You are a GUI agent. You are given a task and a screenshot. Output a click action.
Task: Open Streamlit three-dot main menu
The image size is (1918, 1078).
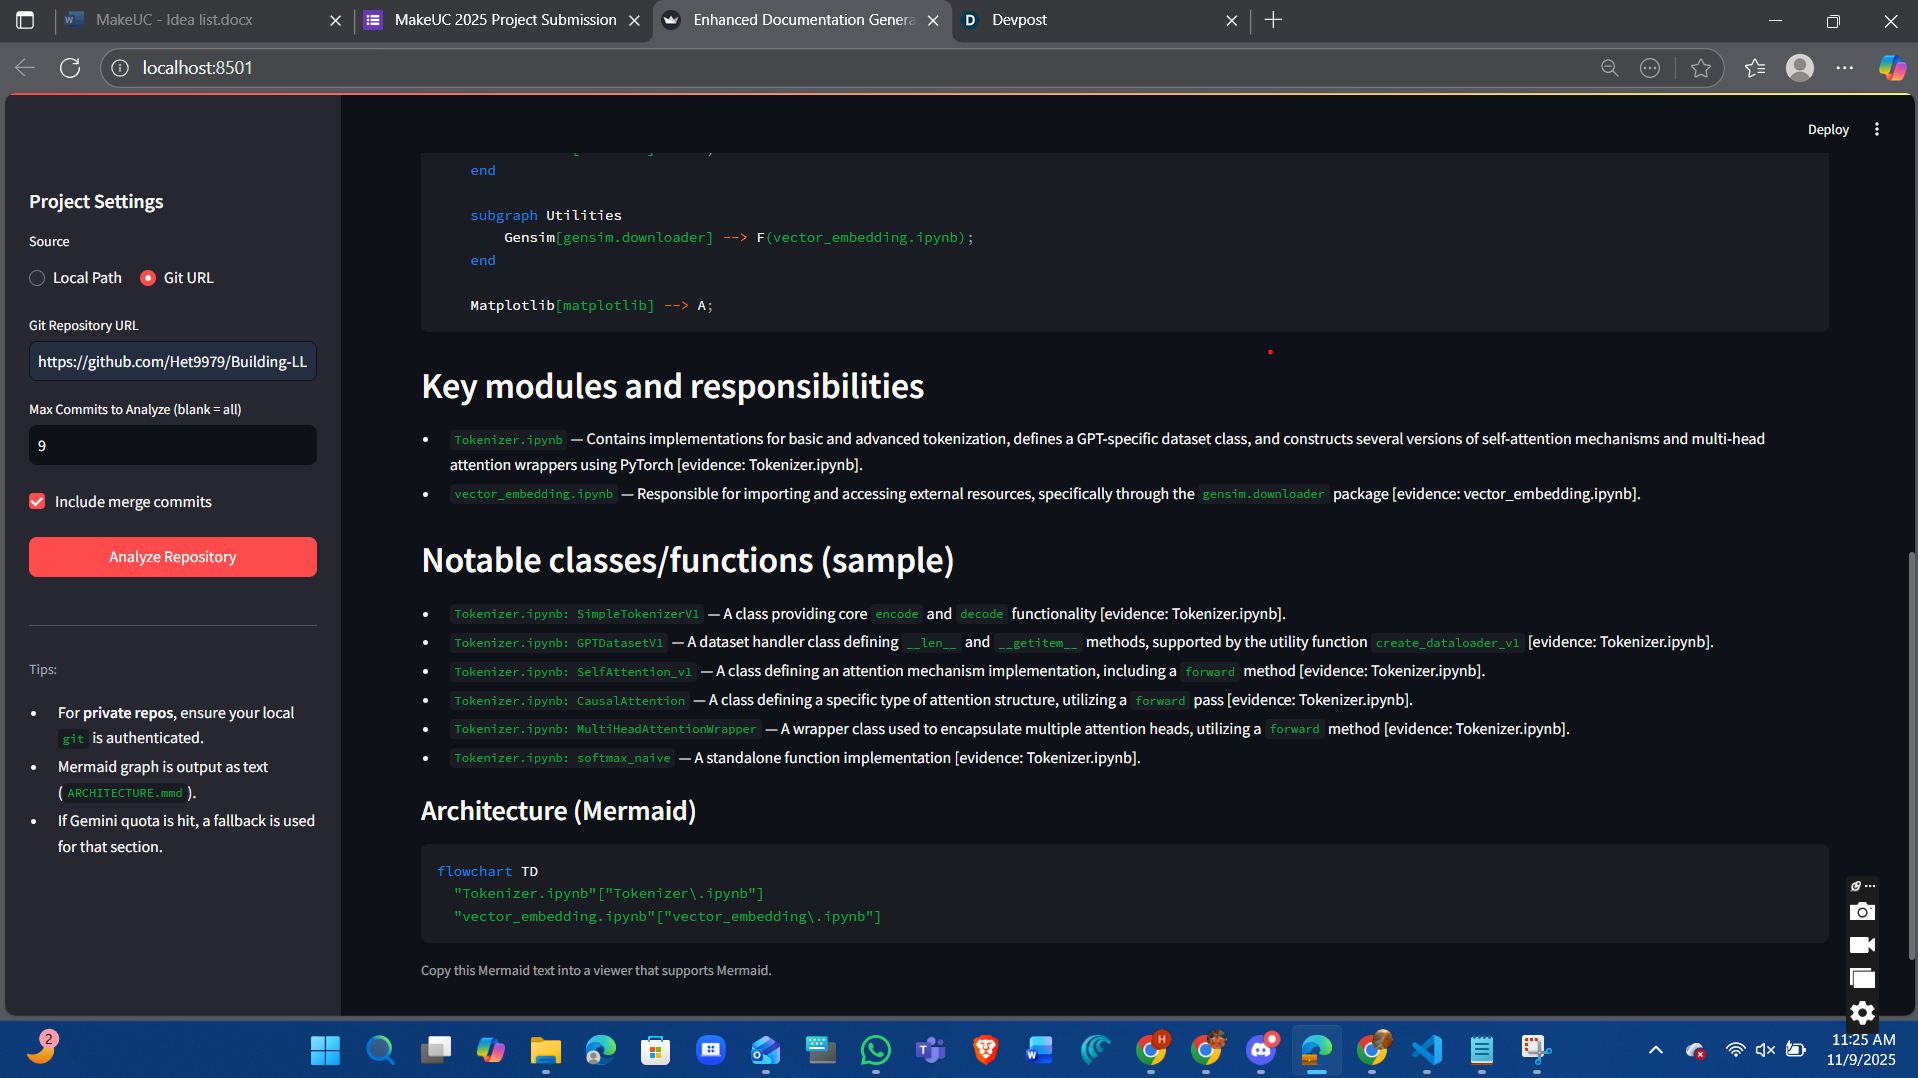click(1877, 129)
